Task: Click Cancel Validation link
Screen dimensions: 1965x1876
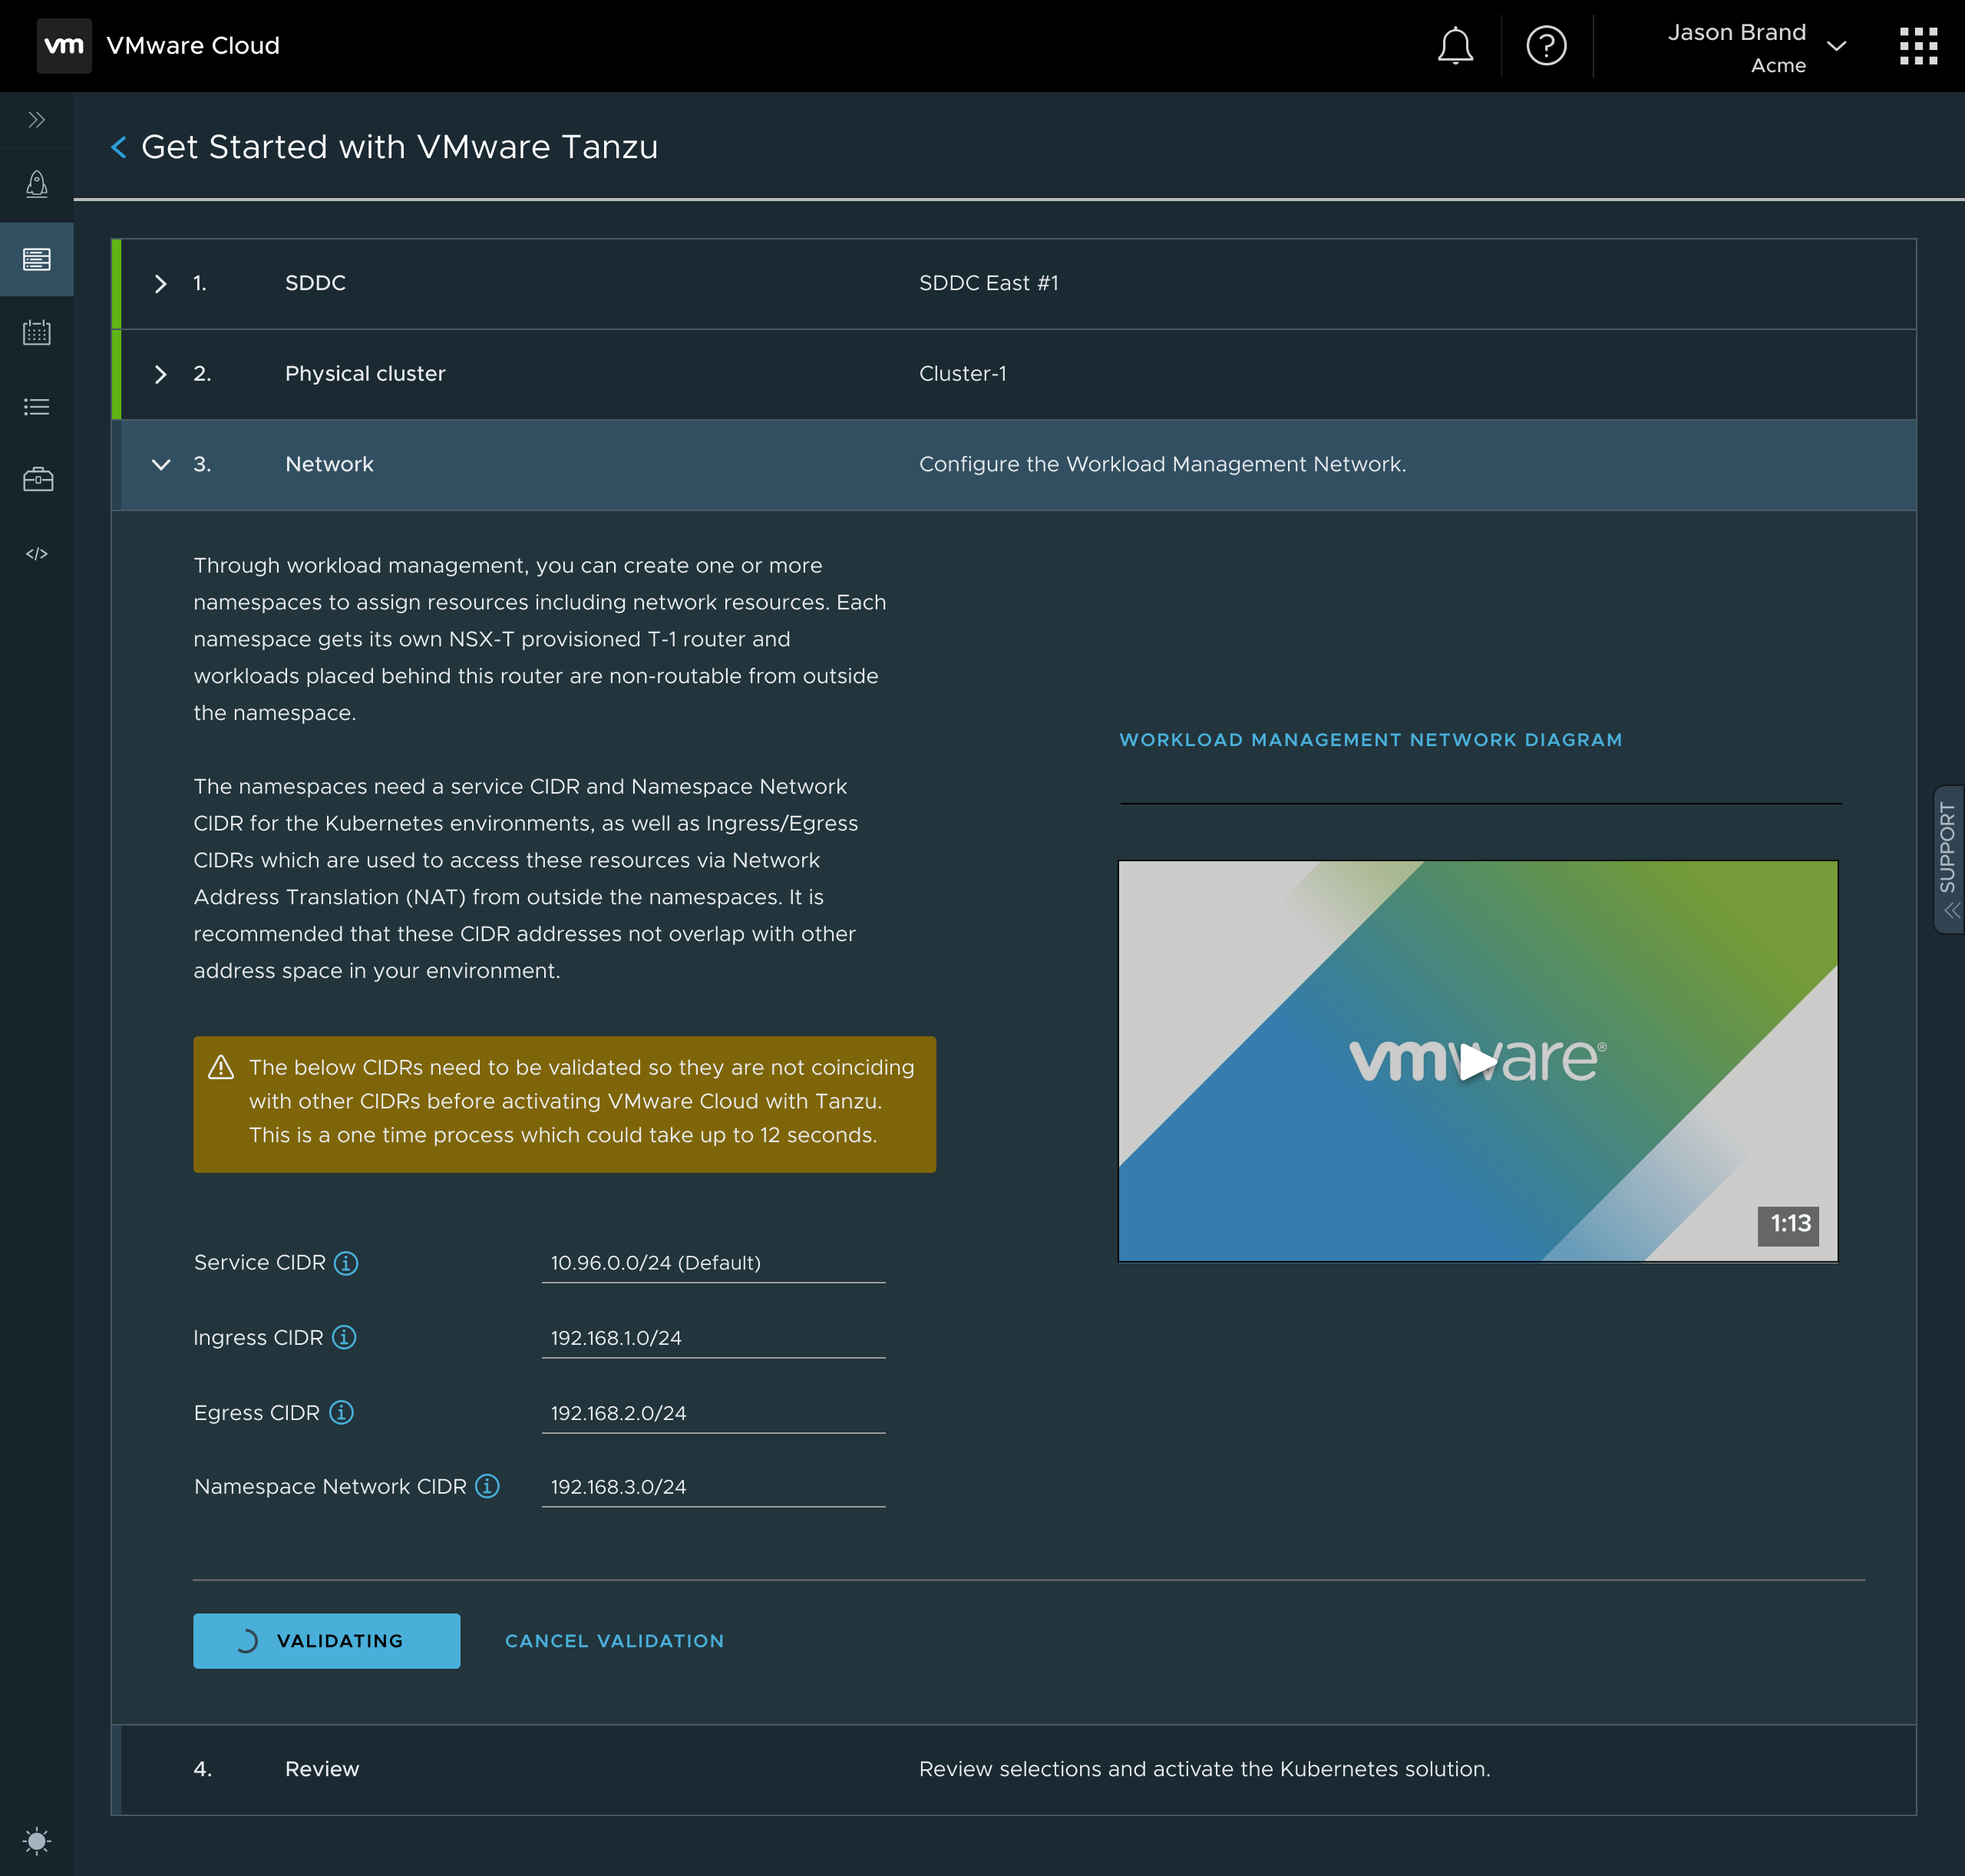Action: pyautogui.click(x=614, y=1640)
